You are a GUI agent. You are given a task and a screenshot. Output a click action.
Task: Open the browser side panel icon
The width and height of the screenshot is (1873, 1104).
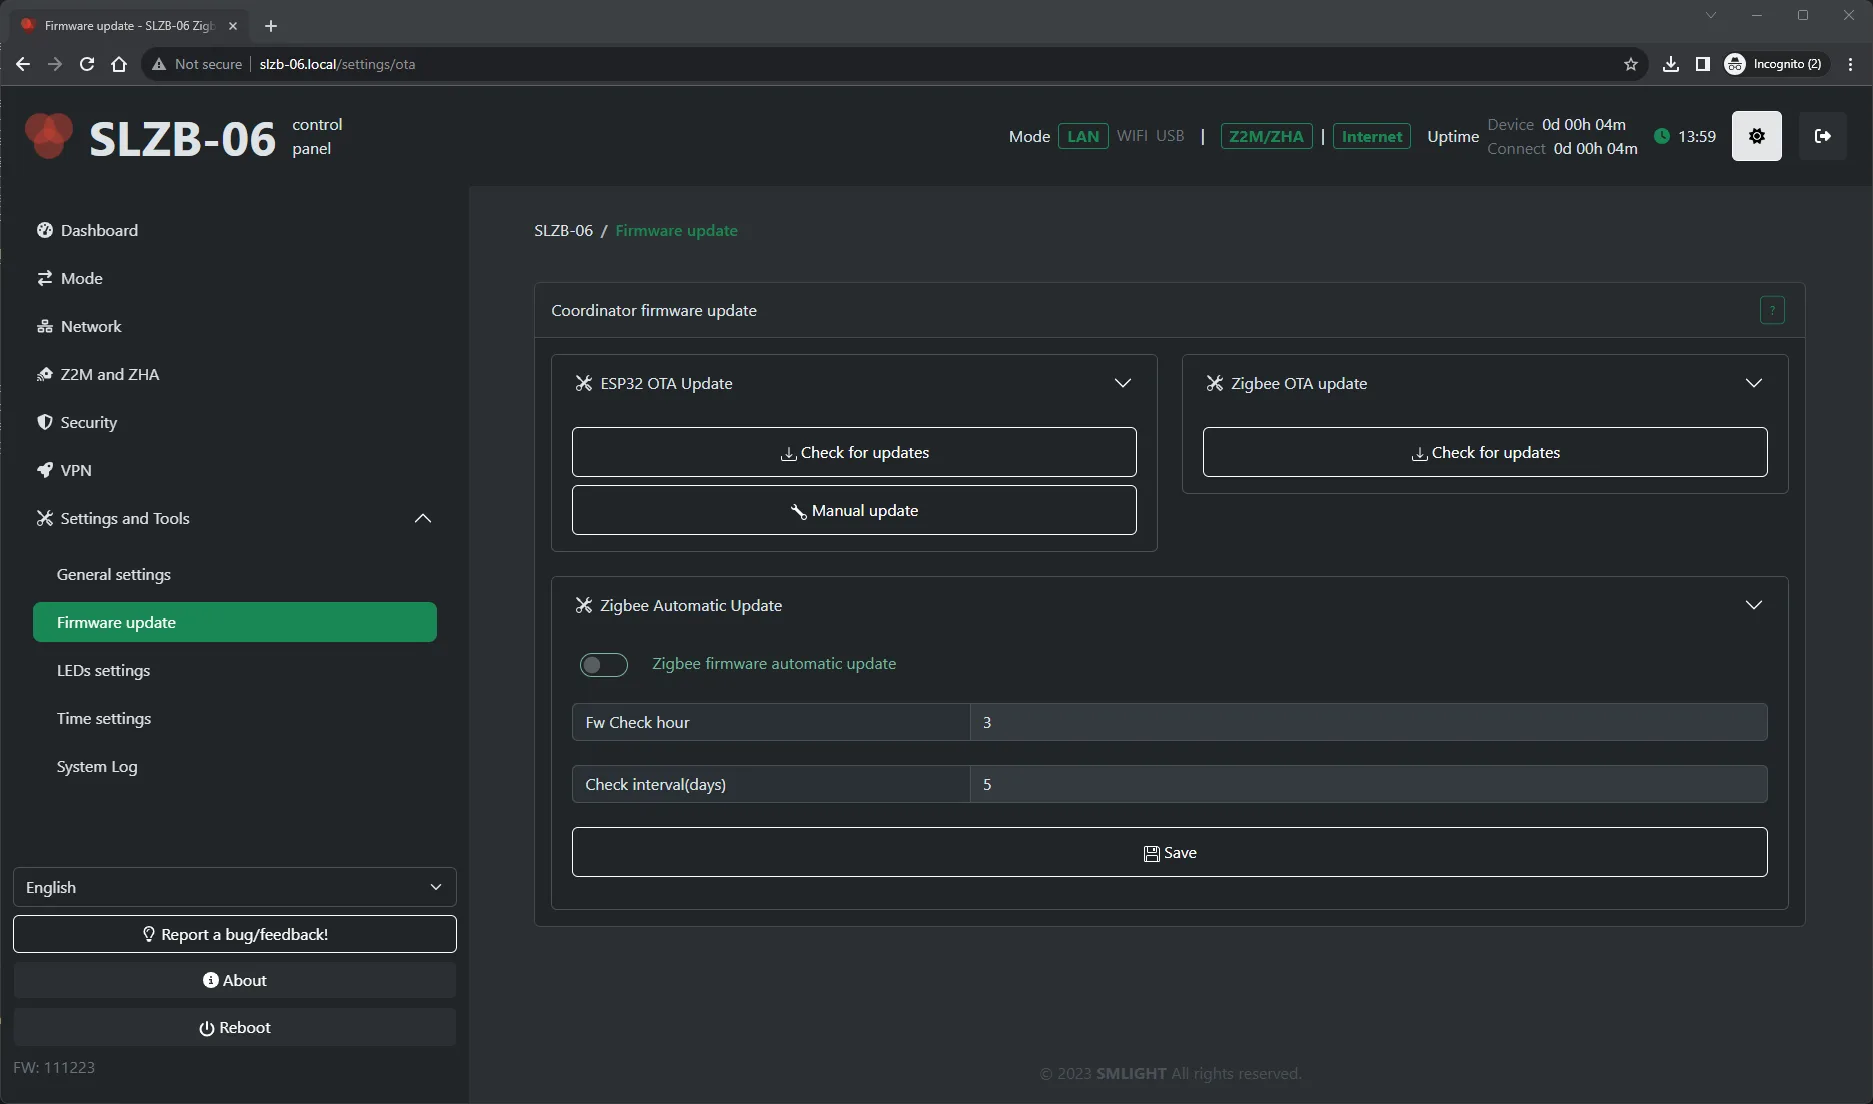coord(1702,64)
